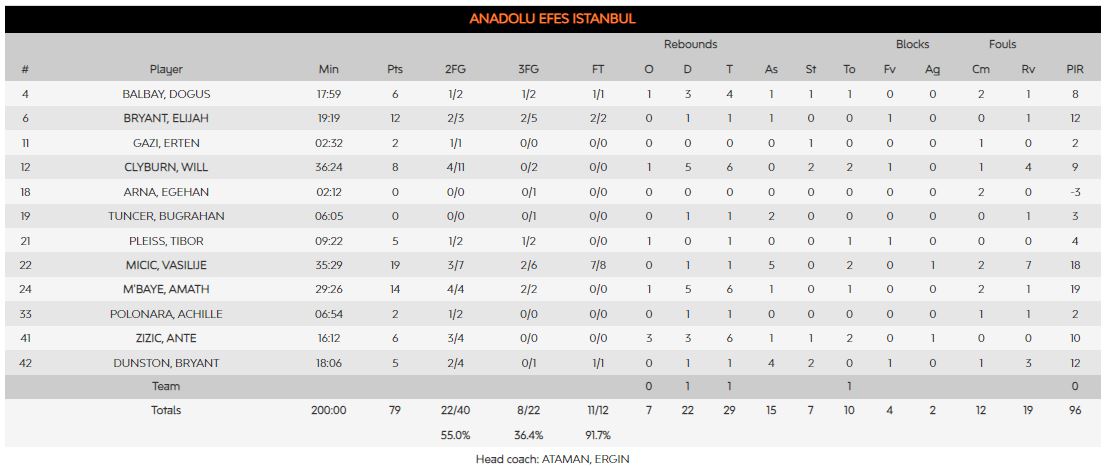
Task: Open Micic, Vasilije player profile
Action: click(166, 265)
